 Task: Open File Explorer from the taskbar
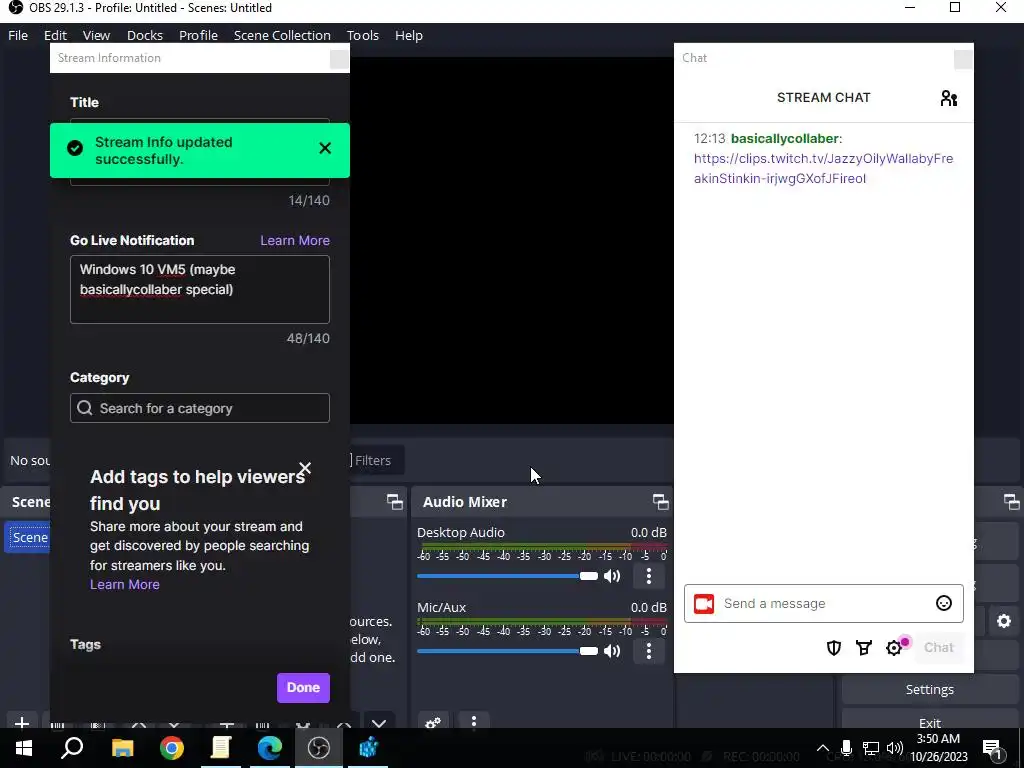click(122, 748)
